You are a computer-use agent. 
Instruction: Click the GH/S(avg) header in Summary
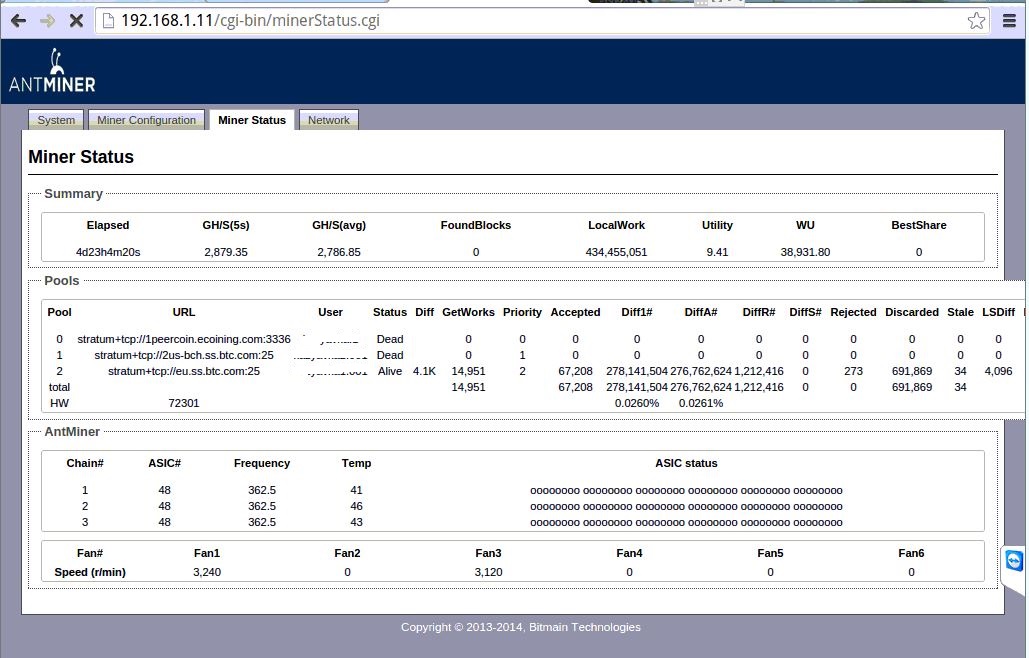tap(338, 225)
